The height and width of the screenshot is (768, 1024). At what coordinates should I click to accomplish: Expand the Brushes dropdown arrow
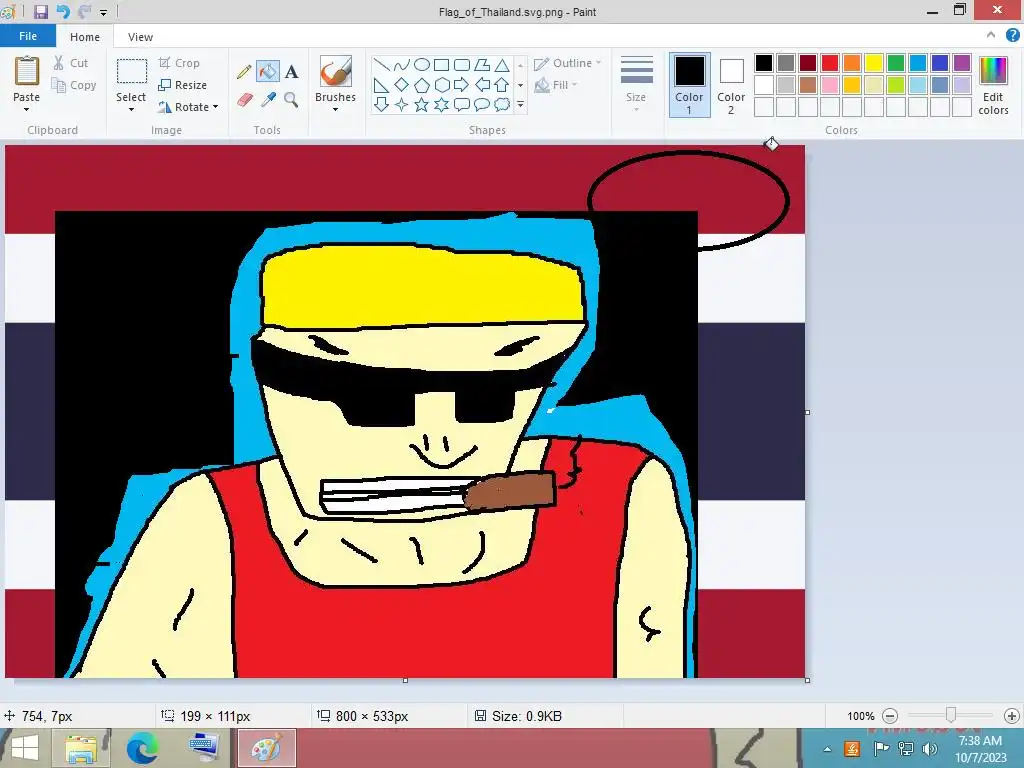335,110
